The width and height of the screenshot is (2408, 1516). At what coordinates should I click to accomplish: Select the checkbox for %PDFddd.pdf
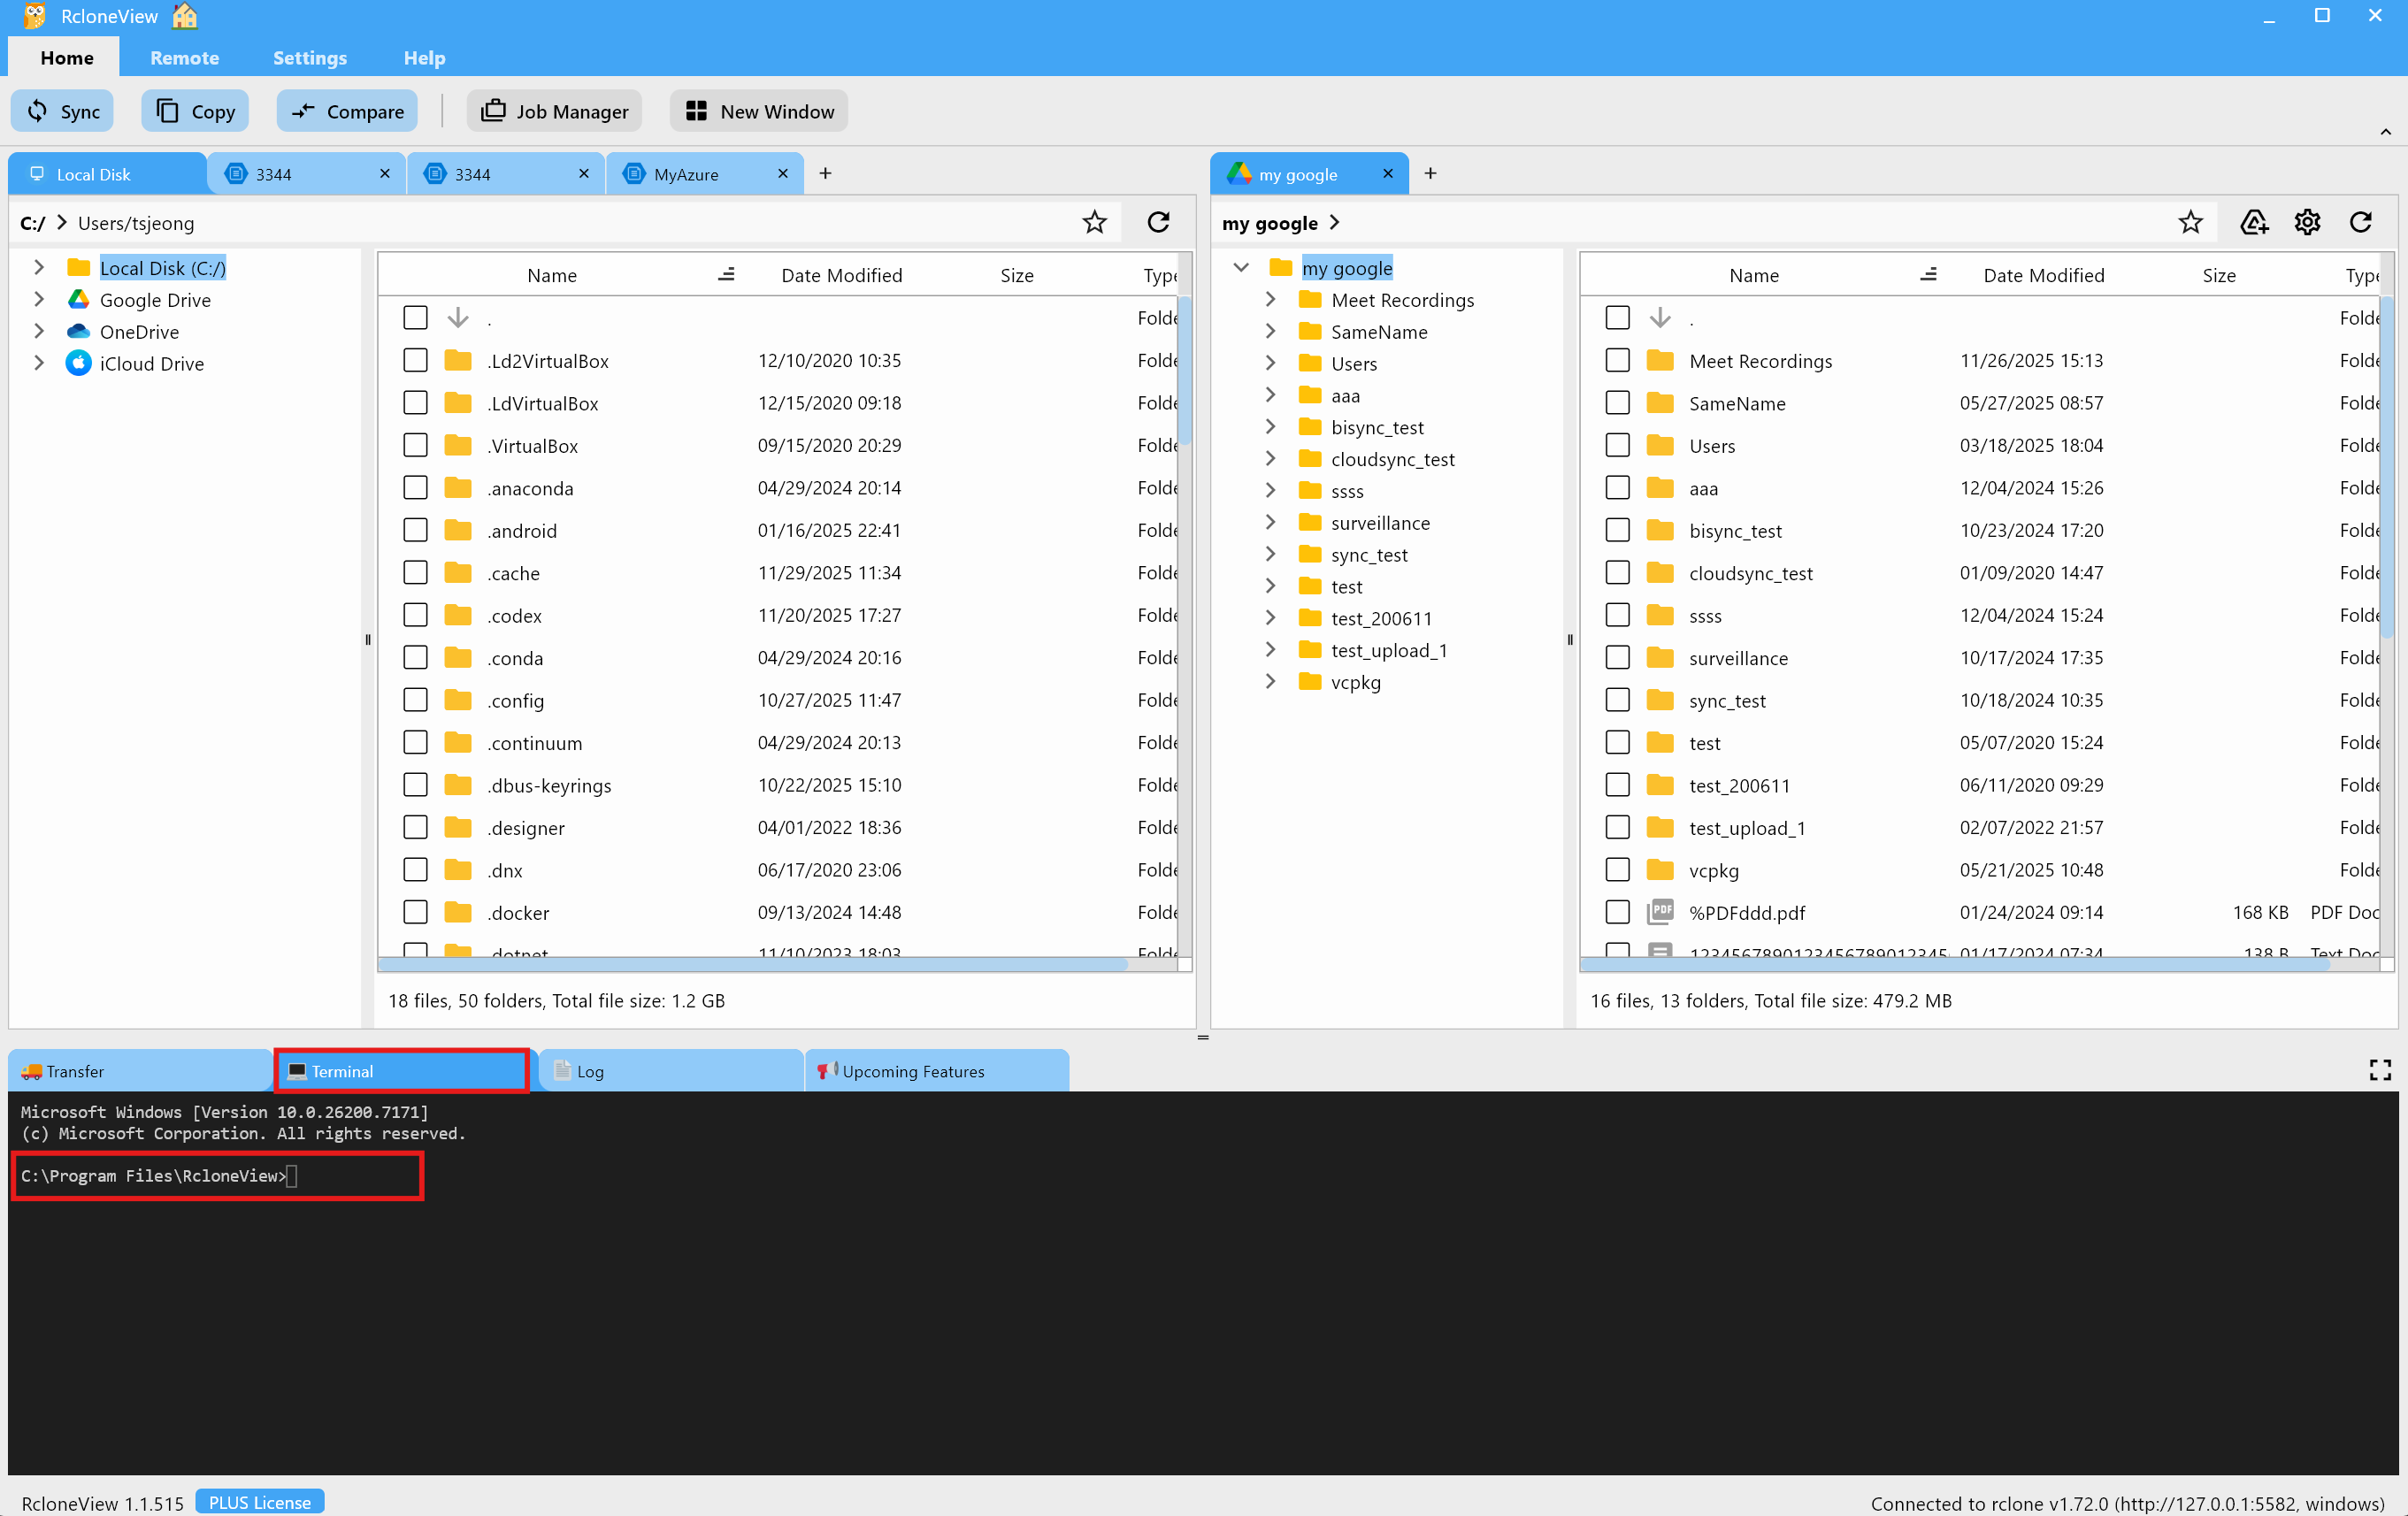(x=1618, y=911)
